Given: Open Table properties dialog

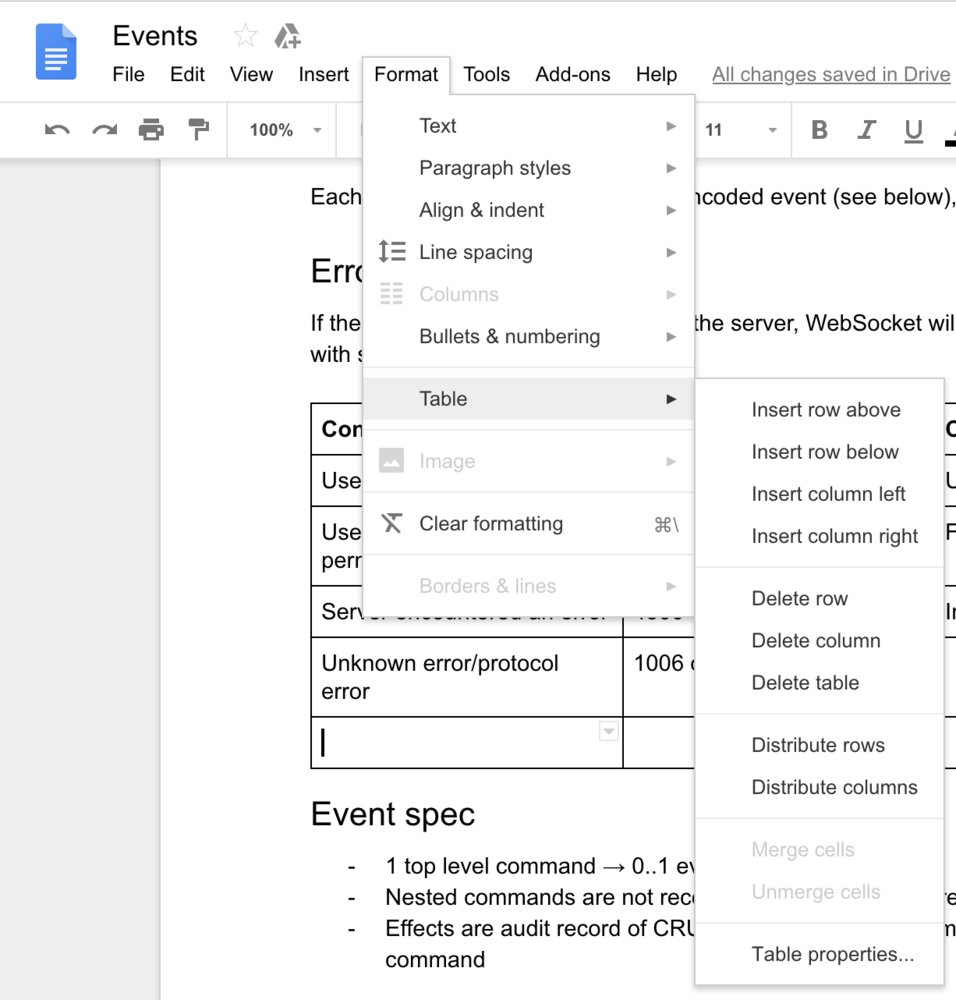Looking at the screenshot, I should (832, 955).
